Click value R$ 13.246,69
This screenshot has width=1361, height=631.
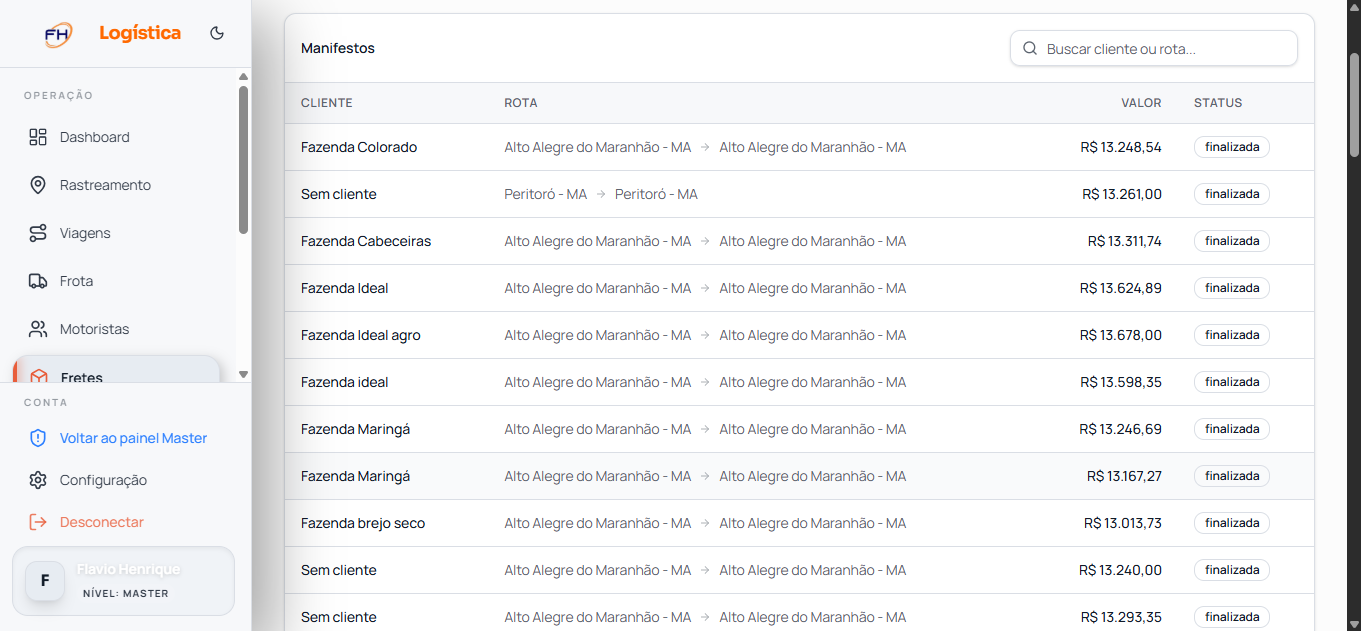pos(1121,429)
